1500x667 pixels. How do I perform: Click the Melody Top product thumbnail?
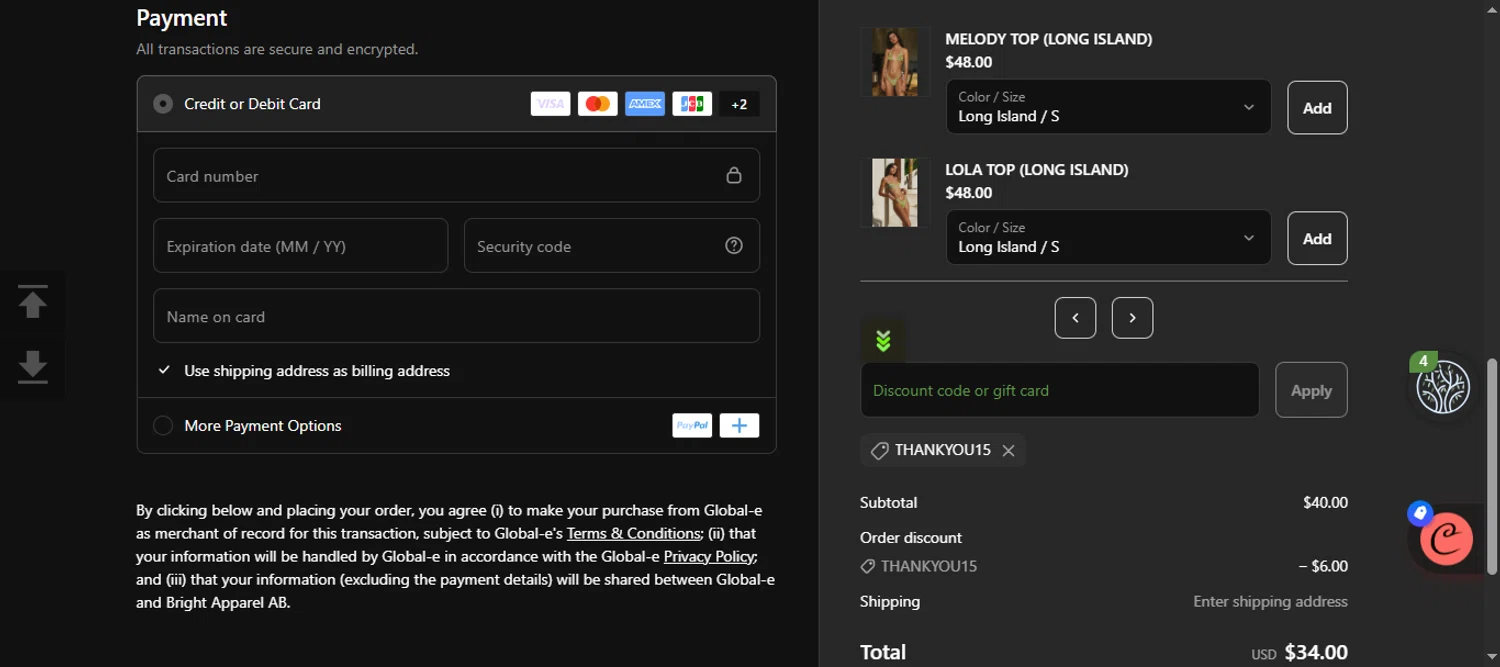[895, 62]
